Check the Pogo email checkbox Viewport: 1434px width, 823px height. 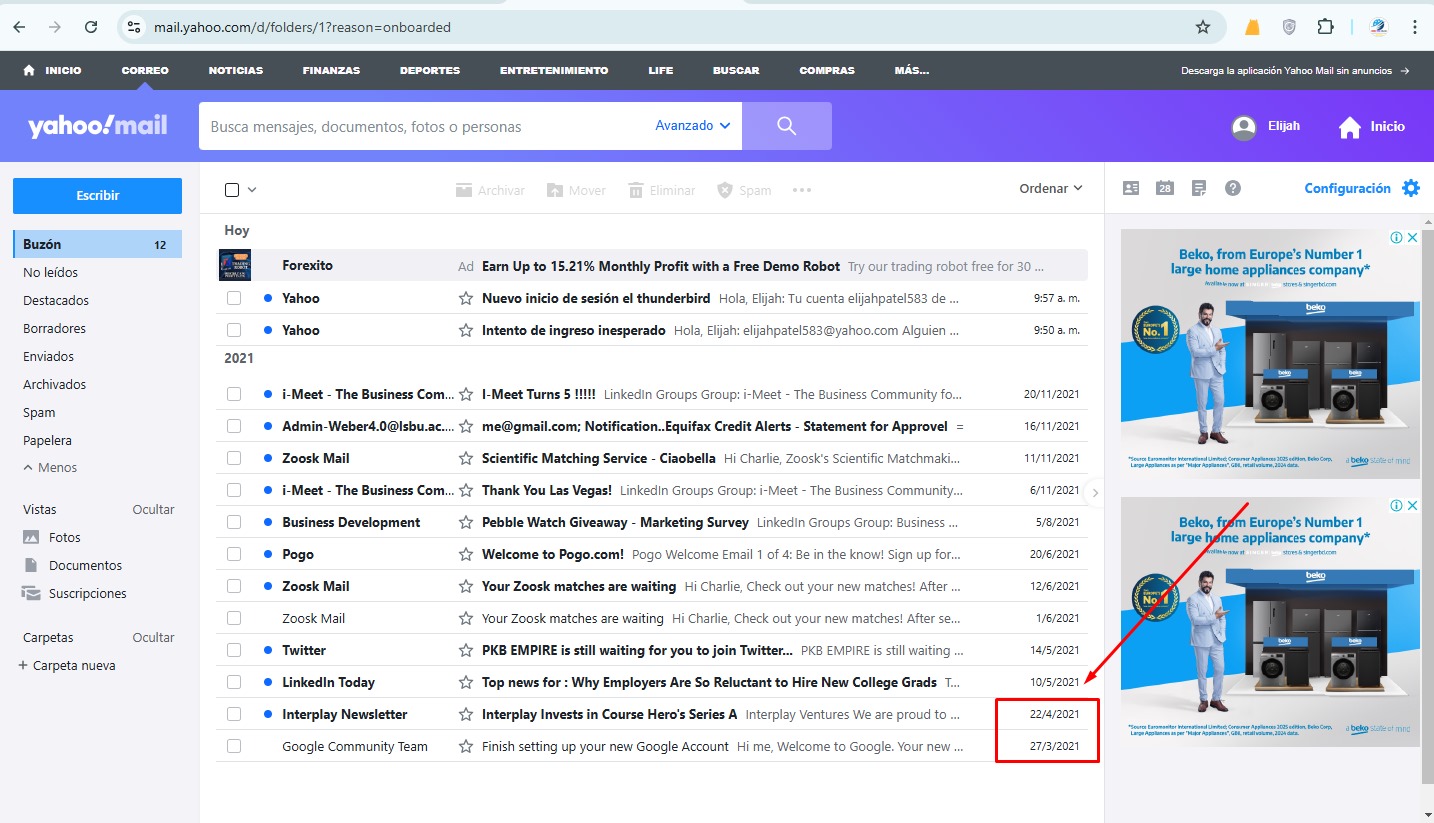[234, 554]
